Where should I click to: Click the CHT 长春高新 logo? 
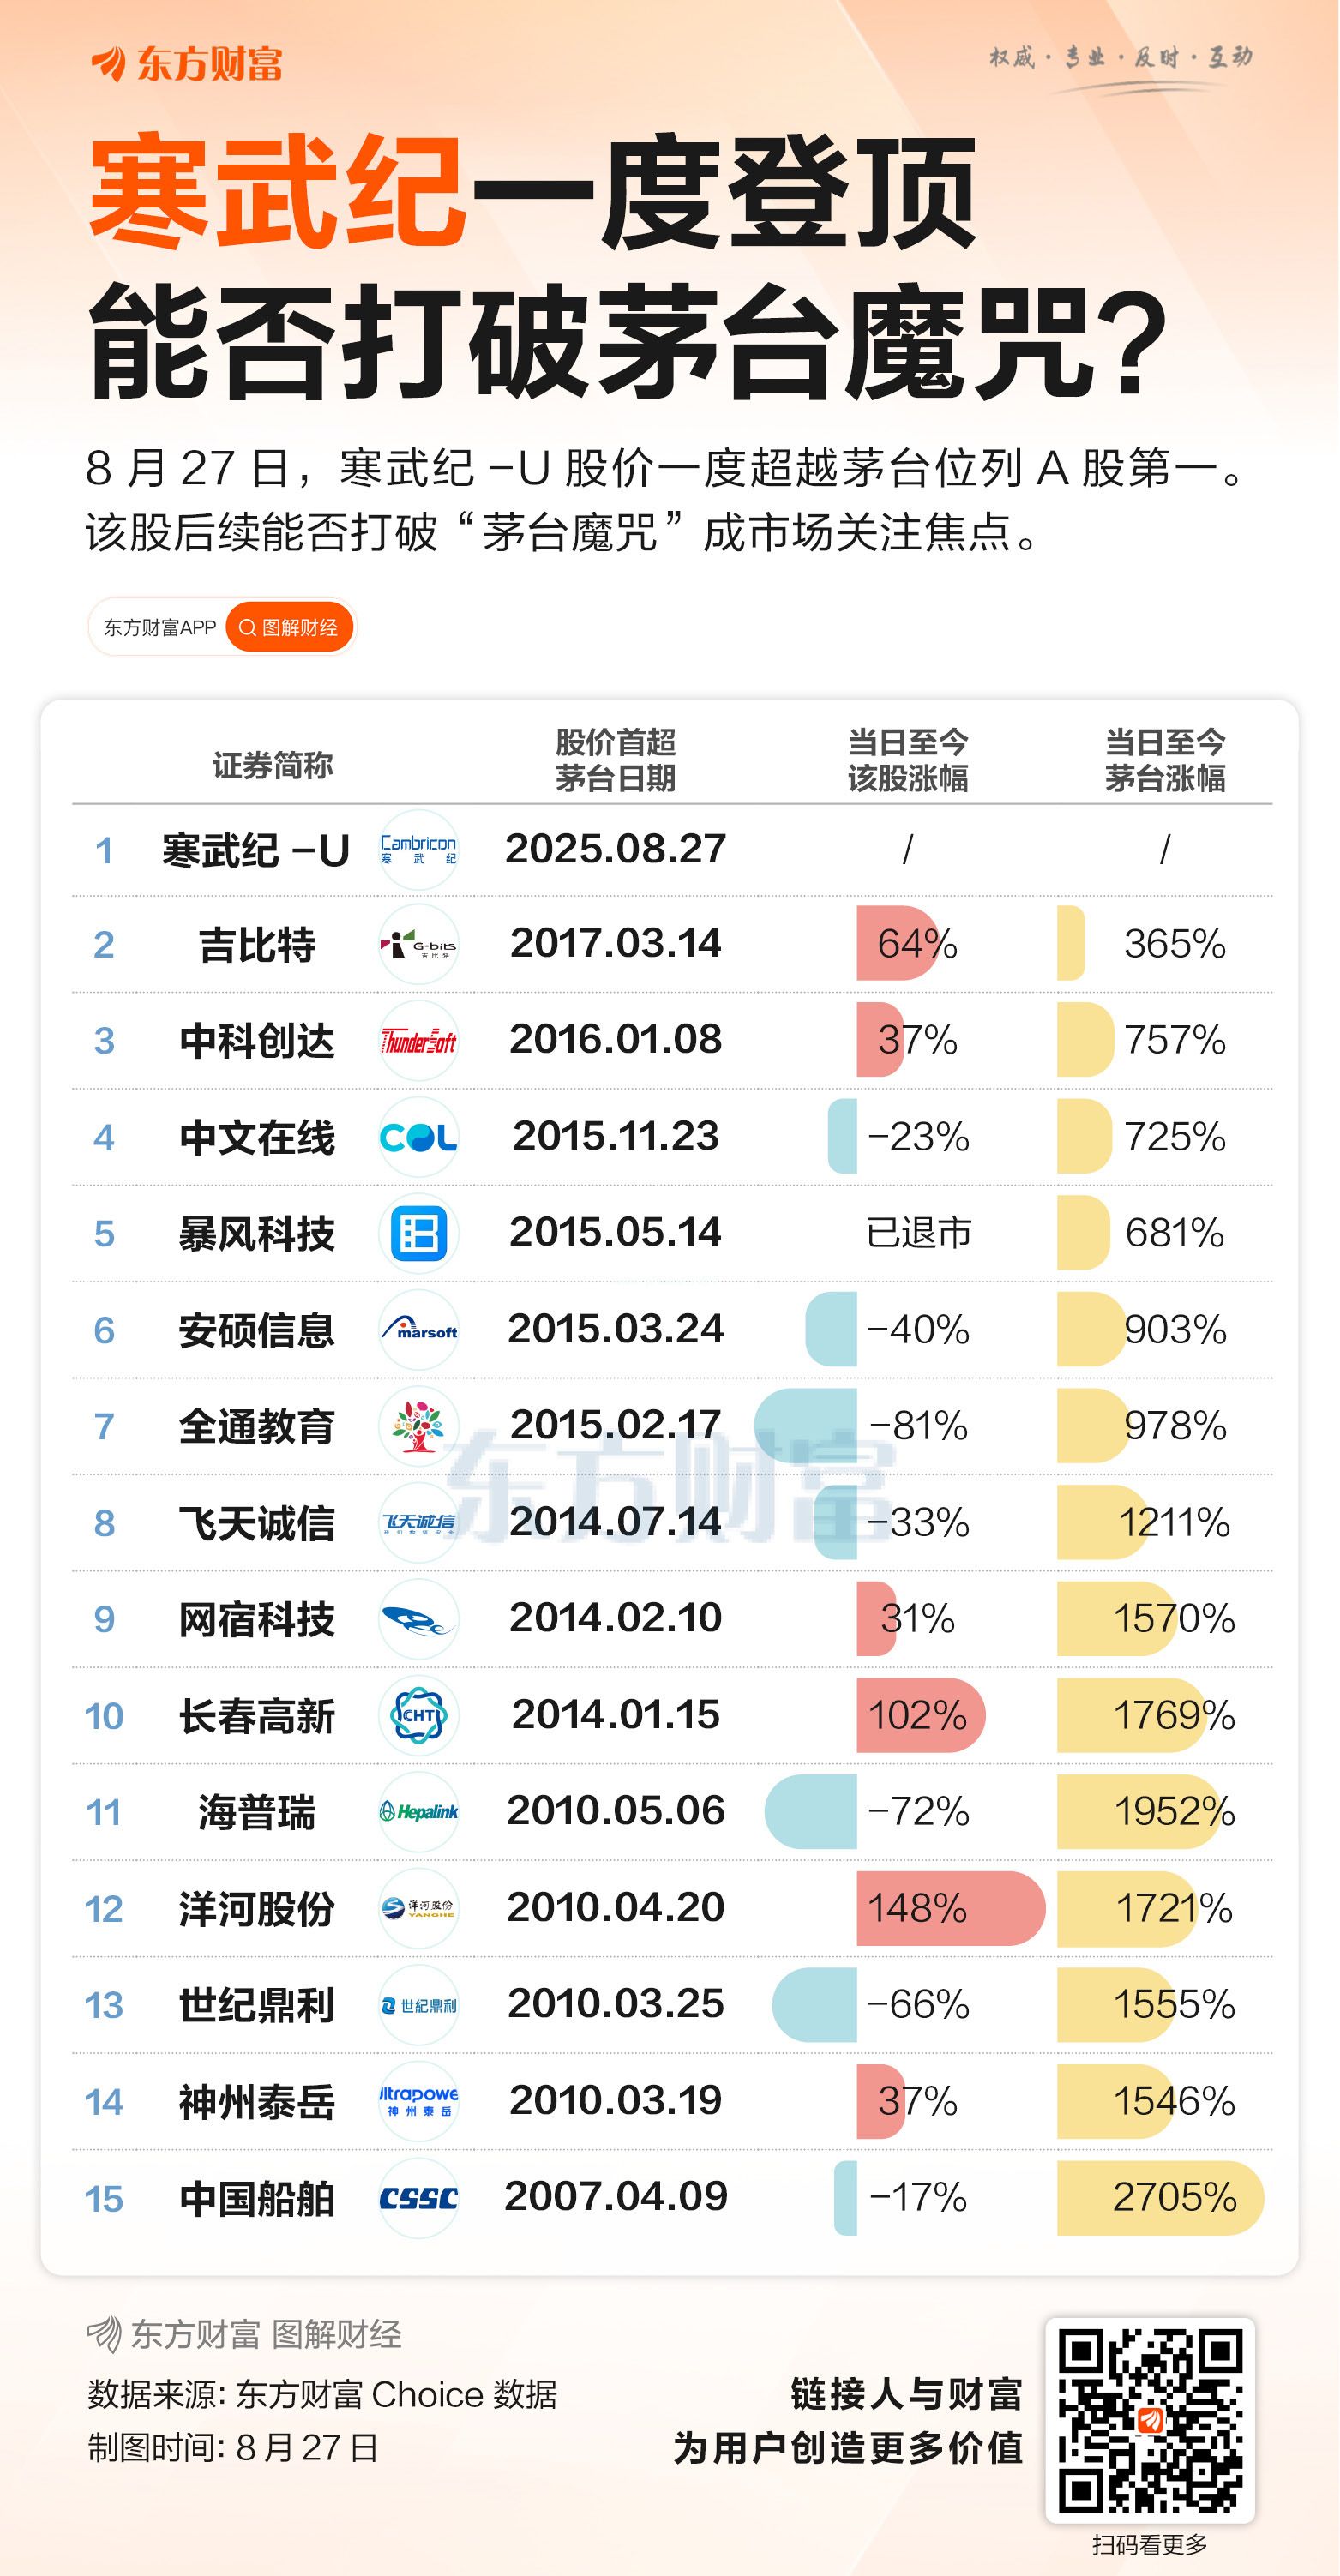click(419, 1716)
